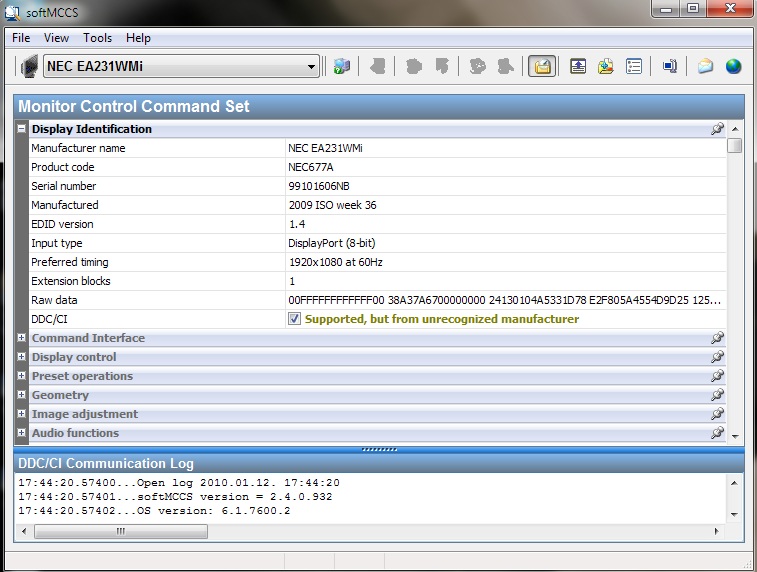Click the pin icon on Image adjustment row
Screen dimensions: 757x572
pos(717,414)
